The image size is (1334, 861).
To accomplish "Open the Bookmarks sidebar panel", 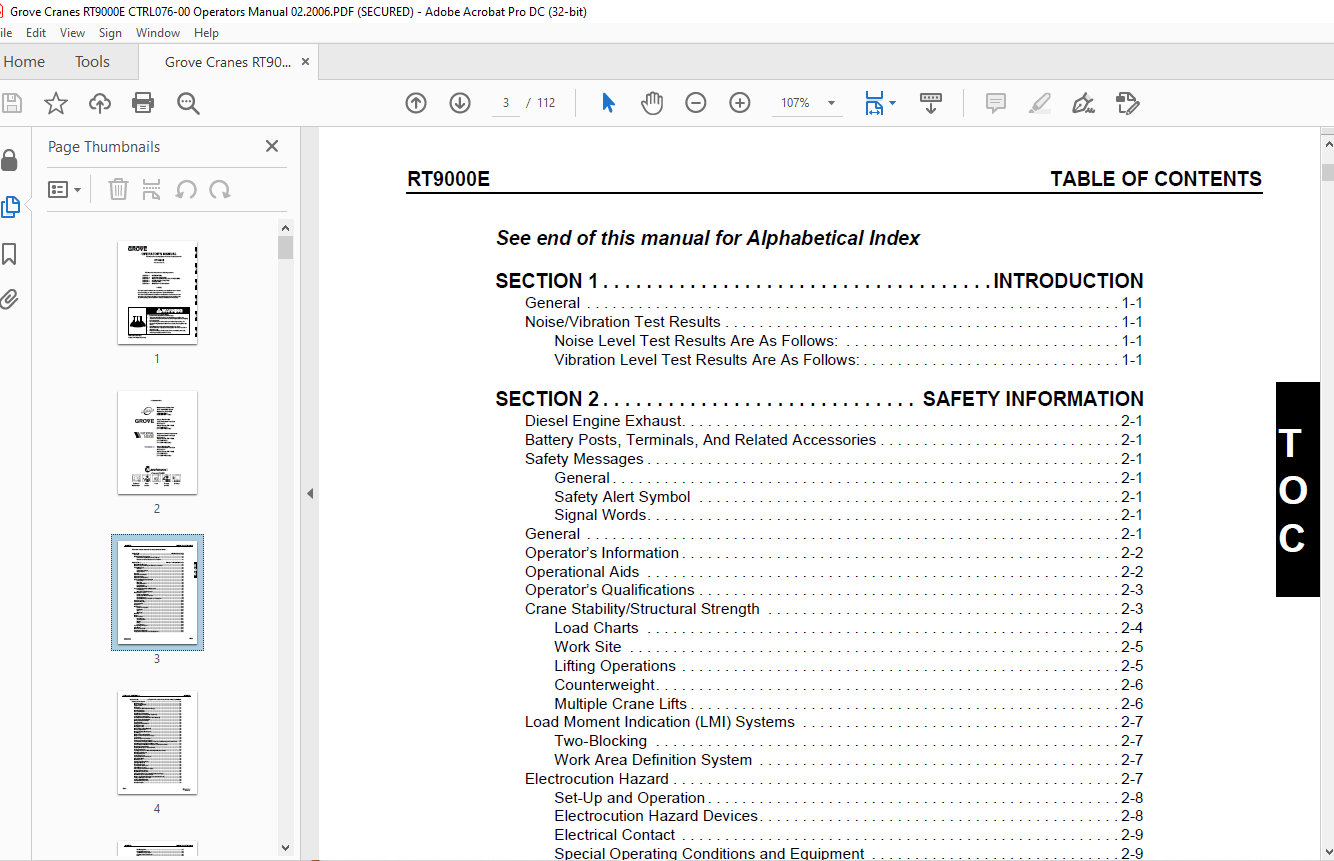I will [x=10, y=254].
